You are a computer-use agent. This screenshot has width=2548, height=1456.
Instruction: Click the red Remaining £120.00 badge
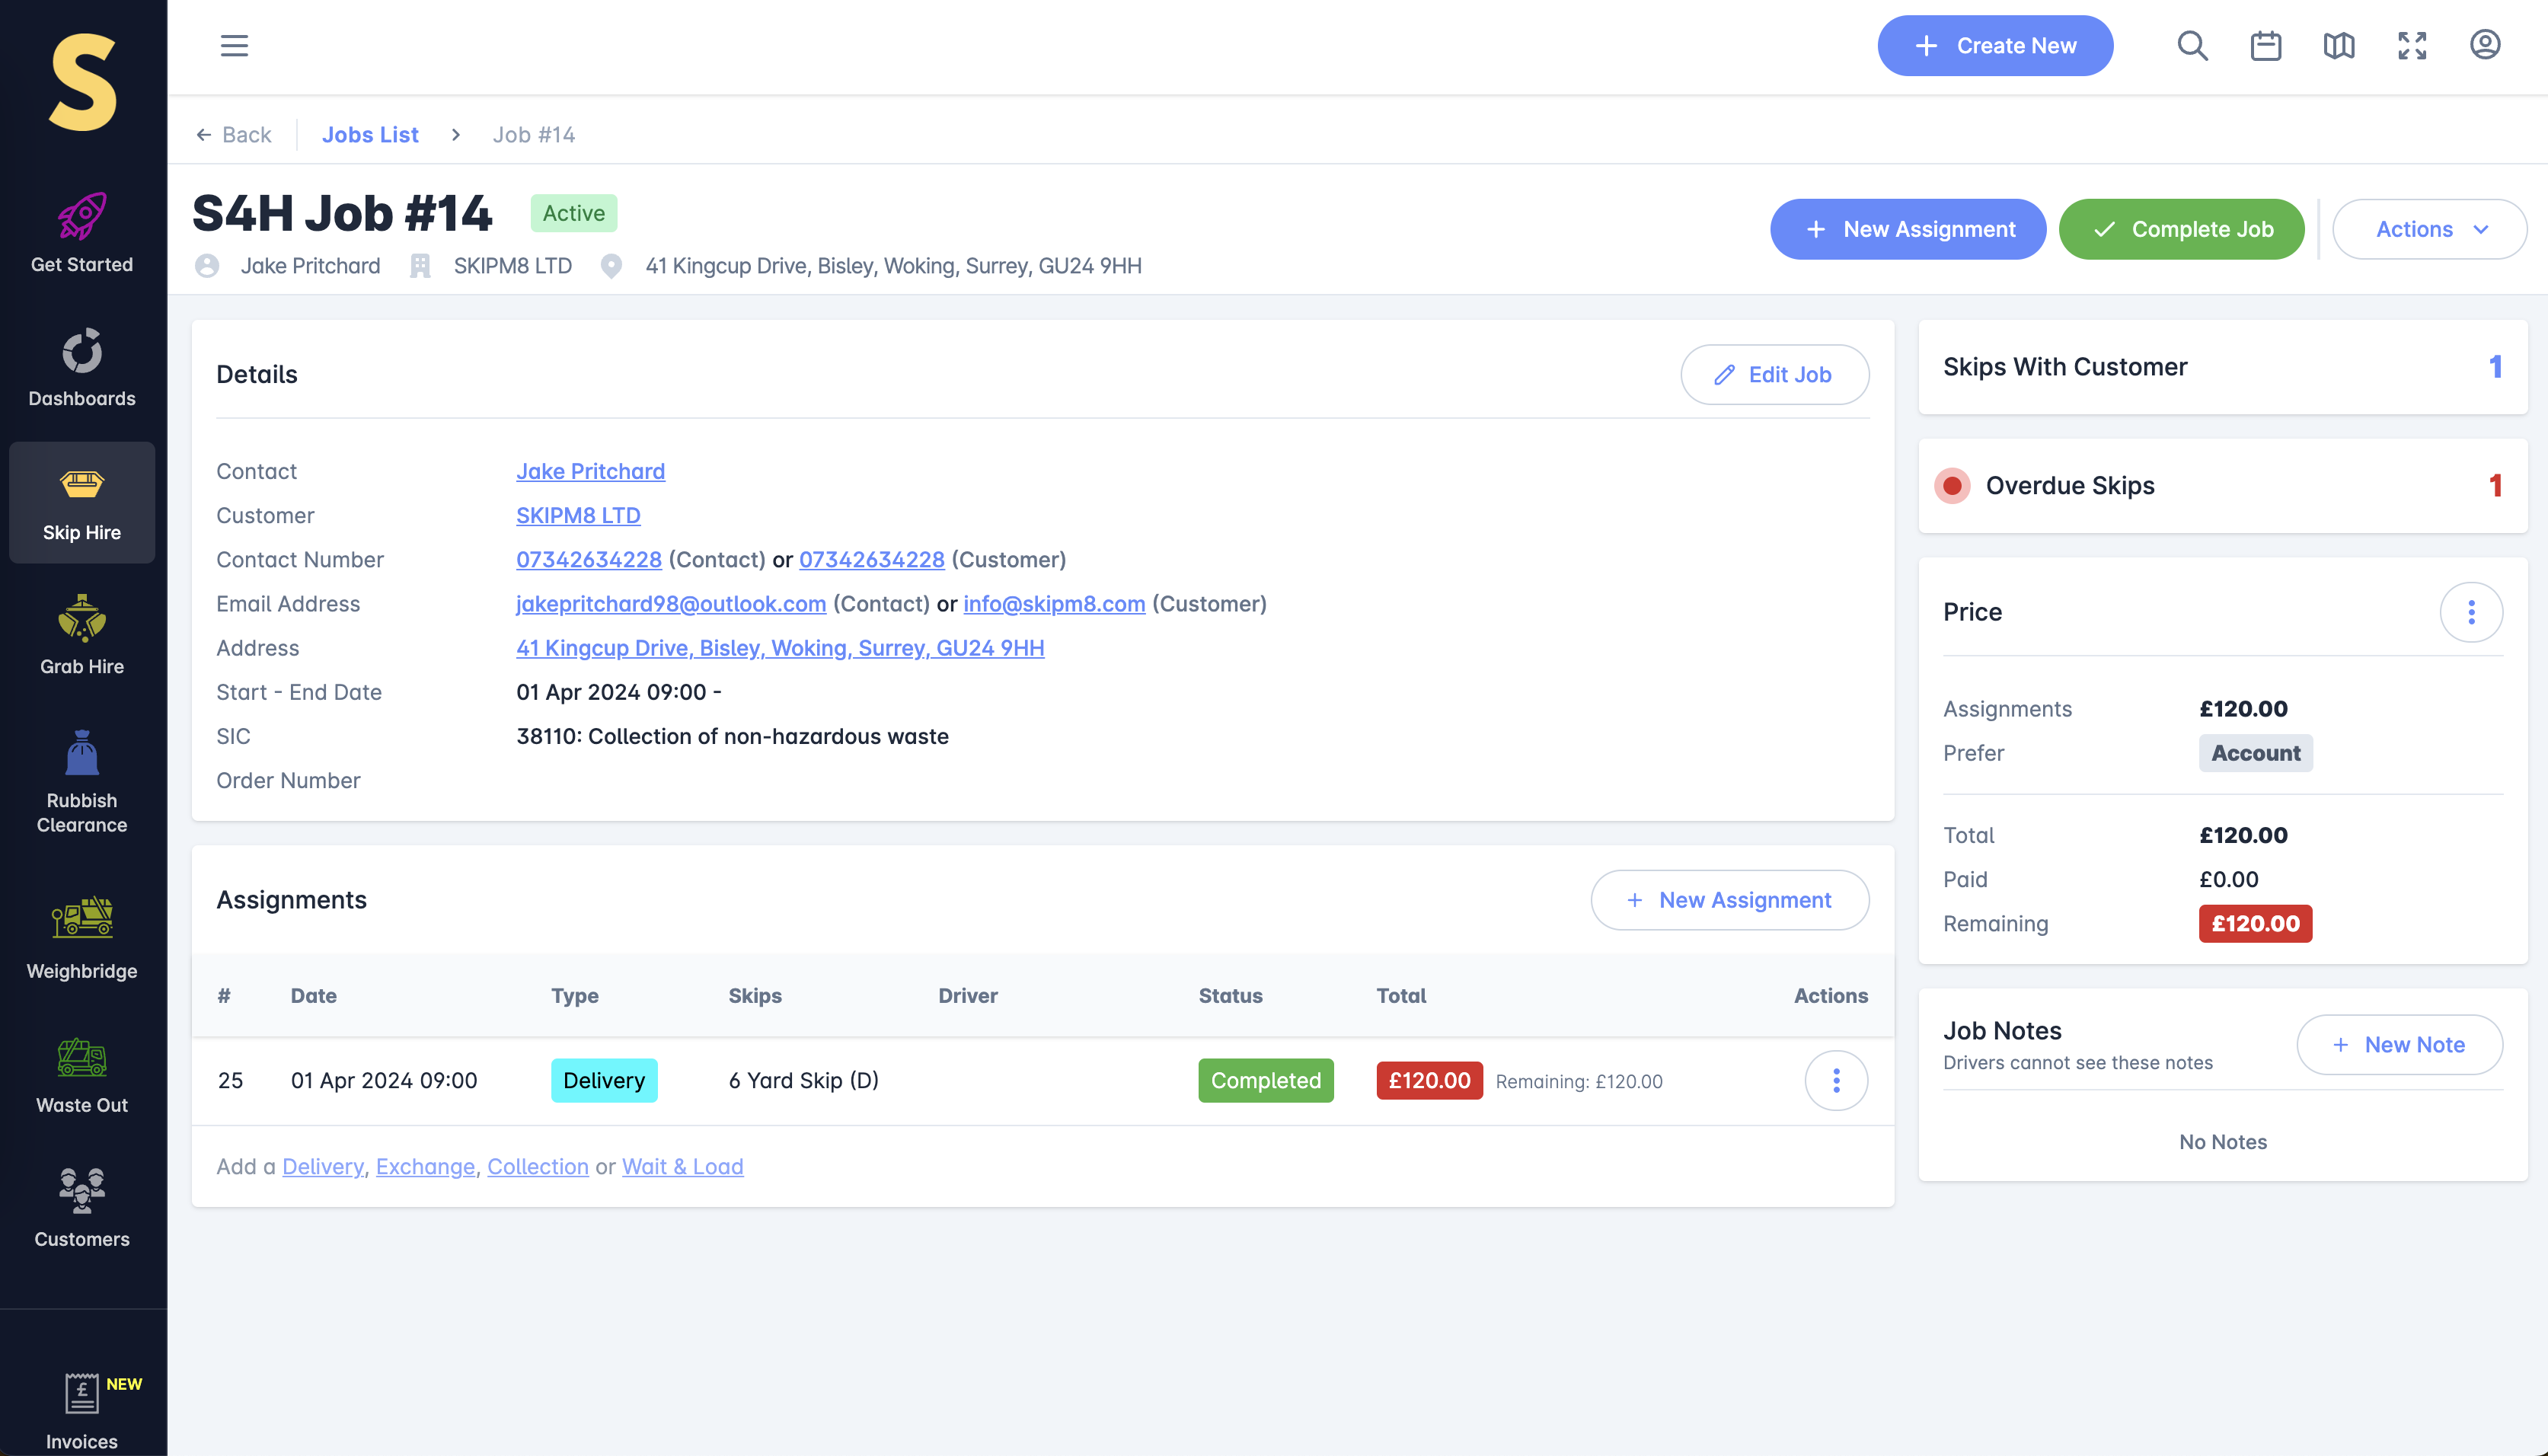[2254, 923]
